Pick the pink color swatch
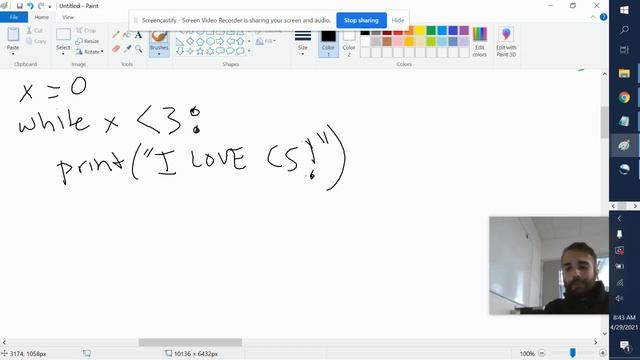Viewport: 640px width, 360px height. 398,41
